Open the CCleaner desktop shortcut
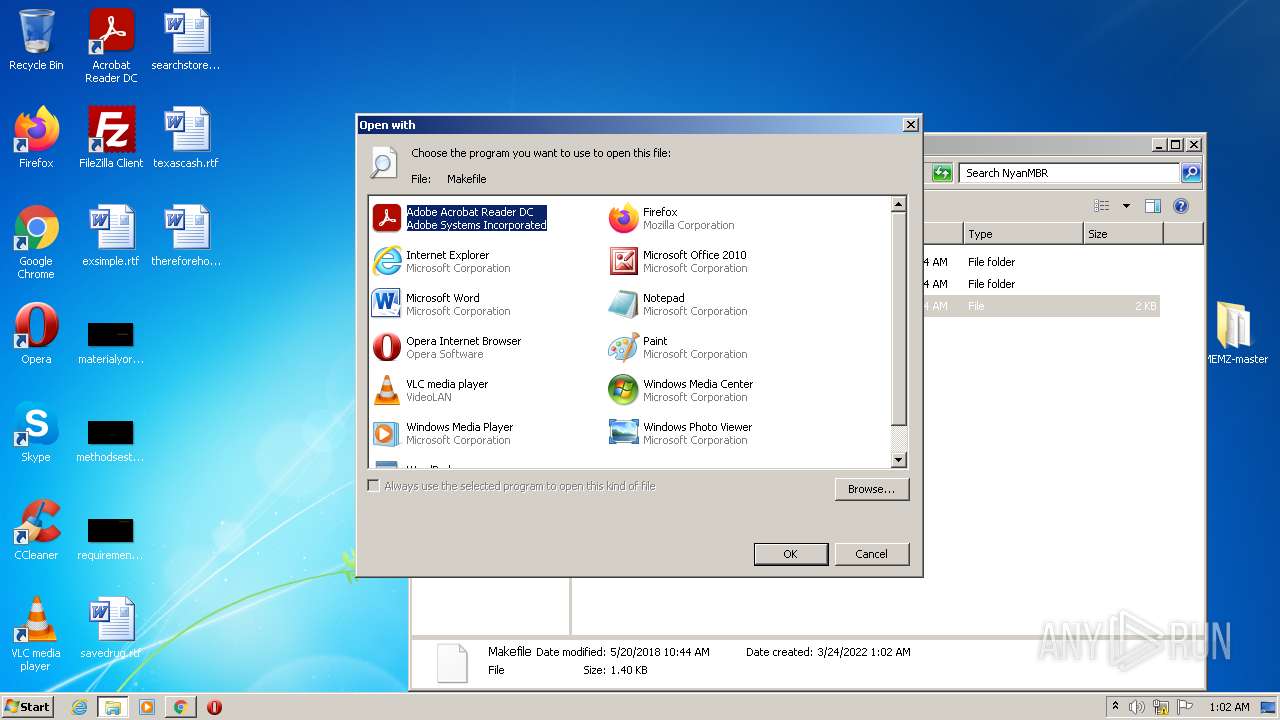Image resolution: width=1280 pixels, height=720 pixels. (36, 530)
